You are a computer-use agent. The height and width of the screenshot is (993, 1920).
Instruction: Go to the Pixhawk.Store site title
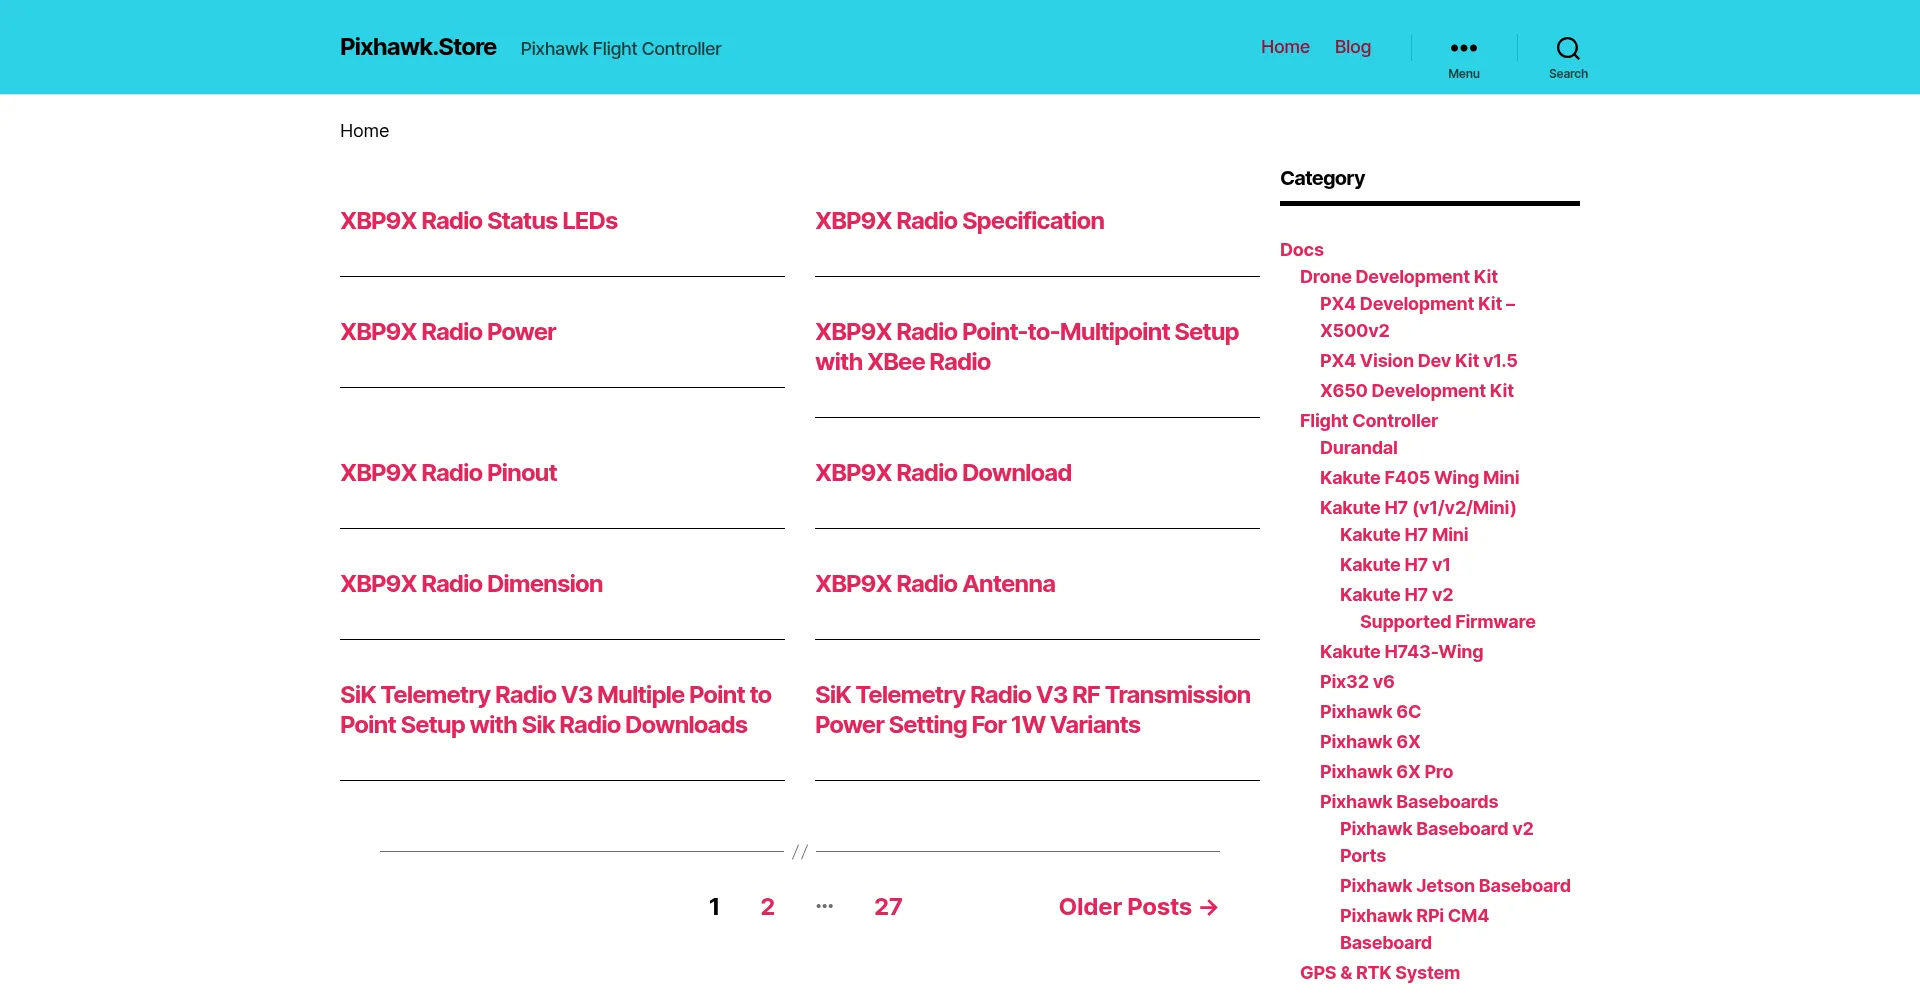pos(418,47)
